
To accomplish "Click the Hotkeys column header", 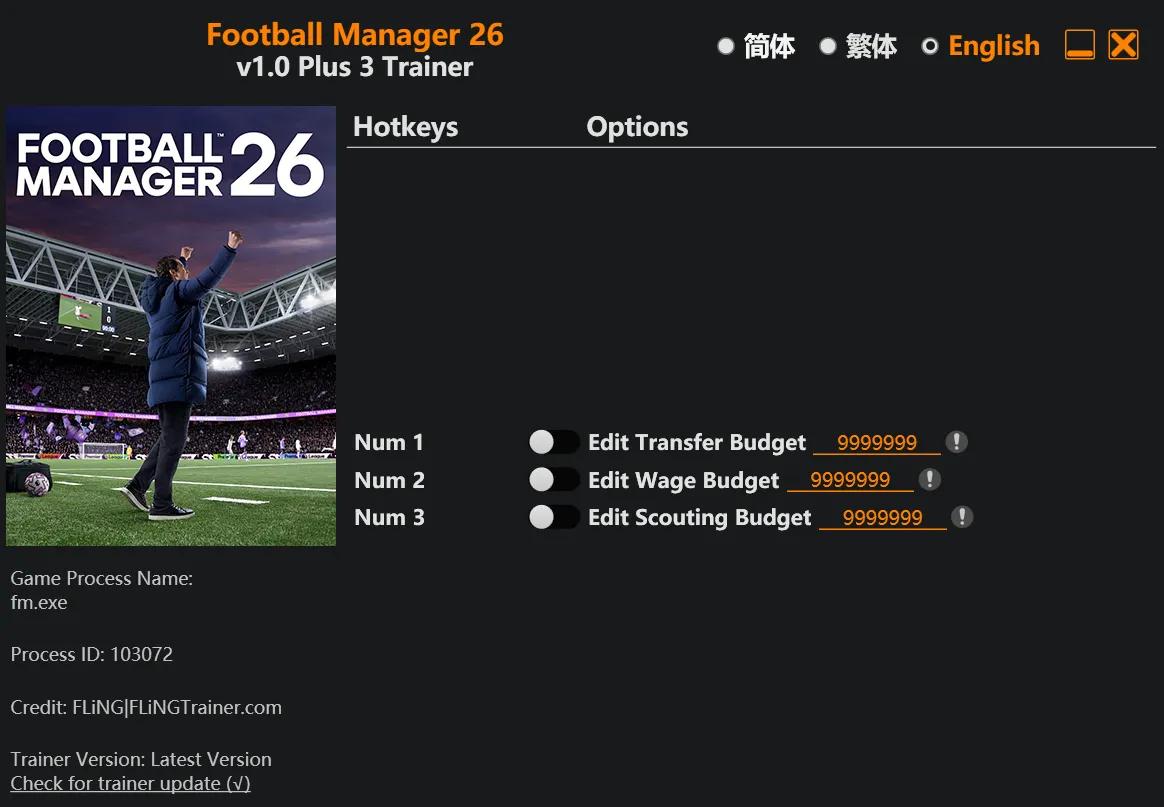I will (x=406, y=127).
